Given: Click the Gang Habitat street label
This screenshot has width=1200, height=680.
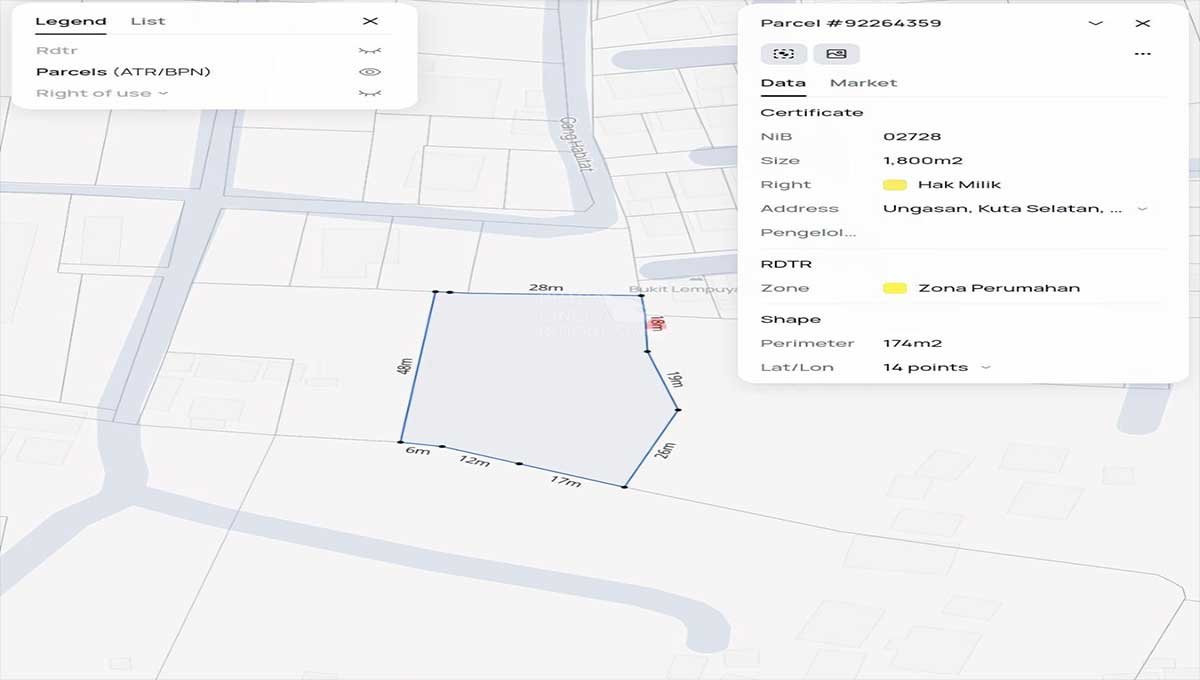Looking at the screenshot, I should (575, 143).
